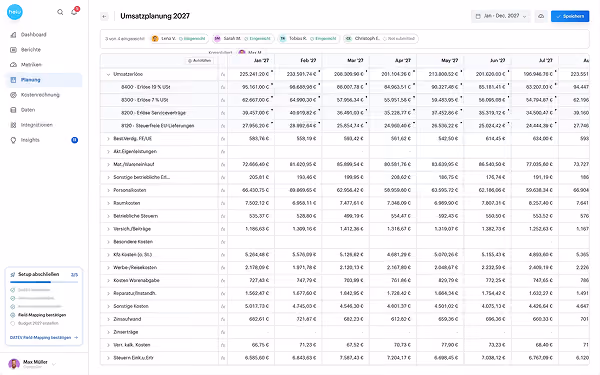The image size is (600, 375).
Task: Expand the Raumkosten row
Action: [x=108, y=203]
